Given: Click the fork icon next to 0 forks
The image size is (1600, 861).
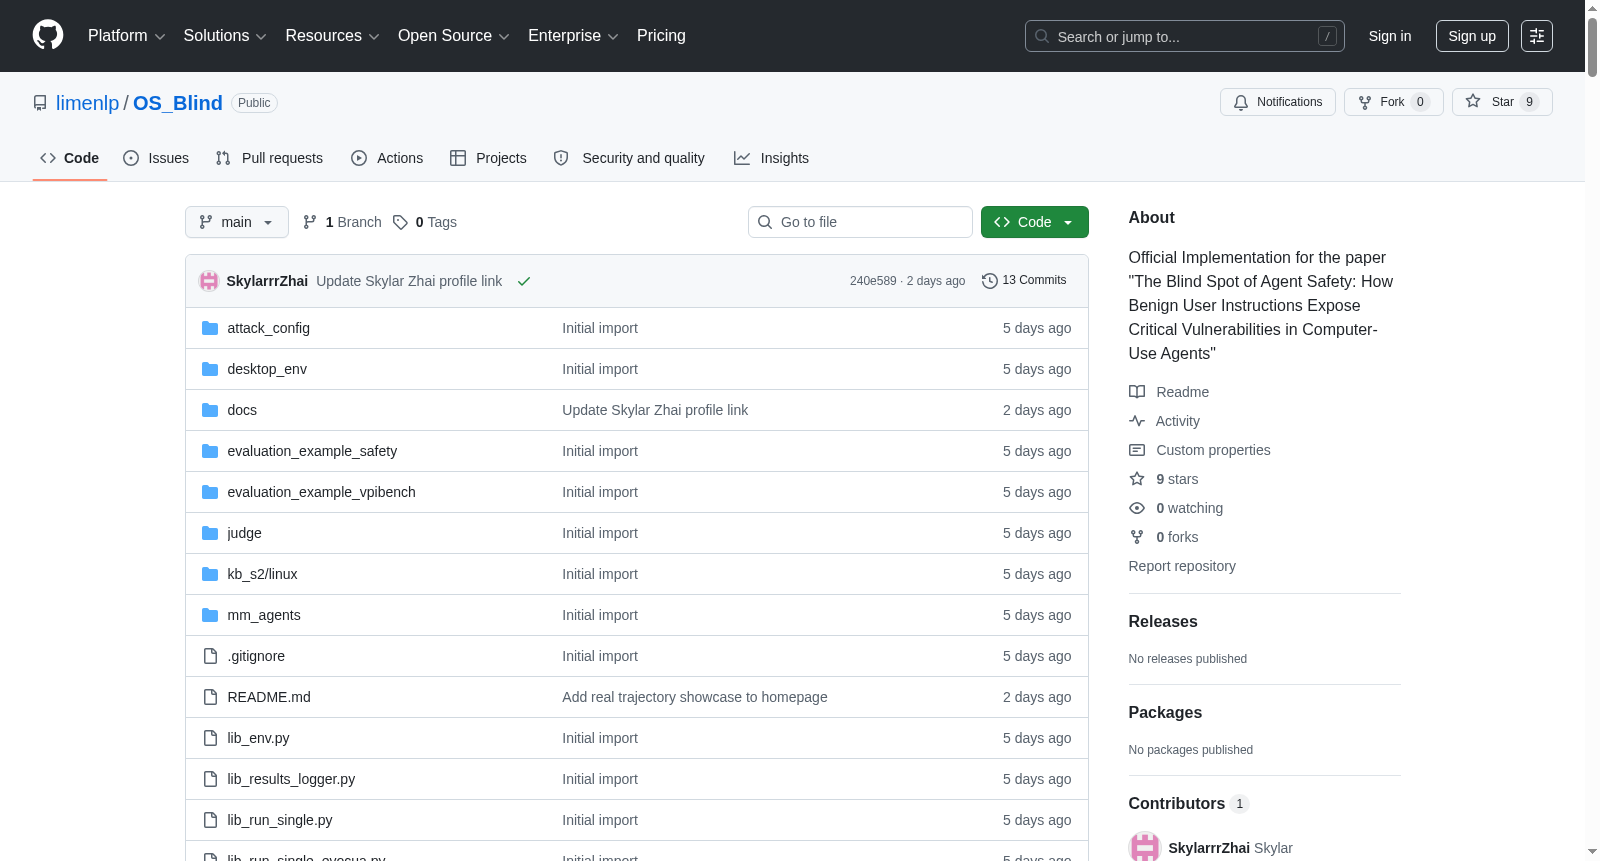Looking at the screenshot, I should point(1137,537).
